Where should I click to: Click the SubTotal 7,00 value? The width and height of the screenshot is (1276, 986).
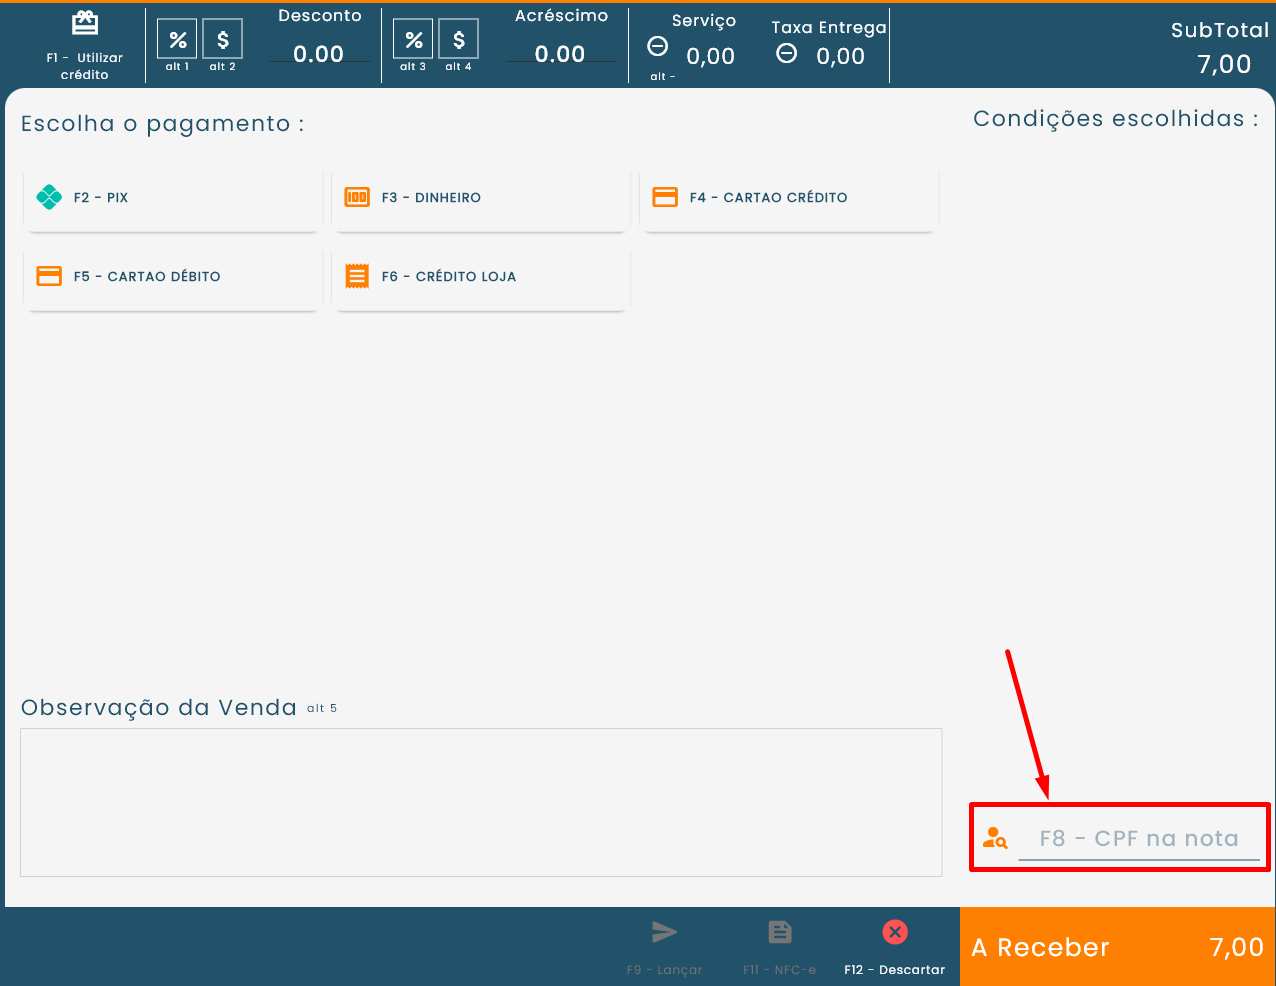(1224, 64)
